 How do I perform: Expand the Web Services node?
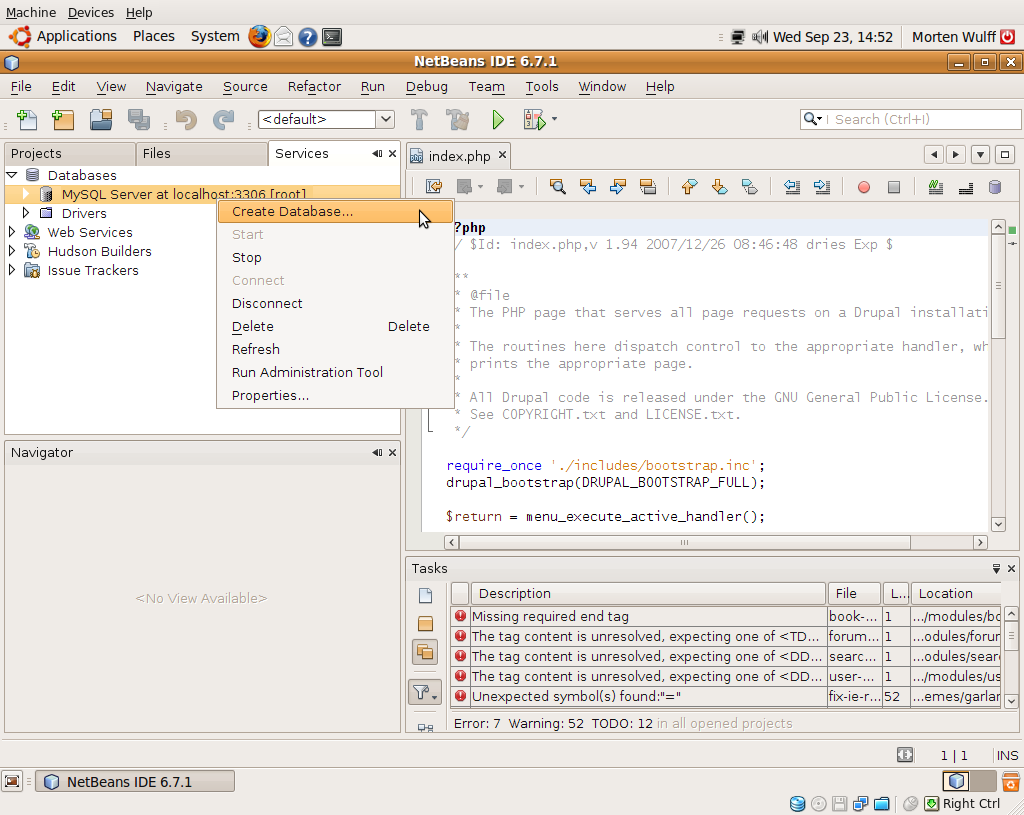[x=12, y=232]
